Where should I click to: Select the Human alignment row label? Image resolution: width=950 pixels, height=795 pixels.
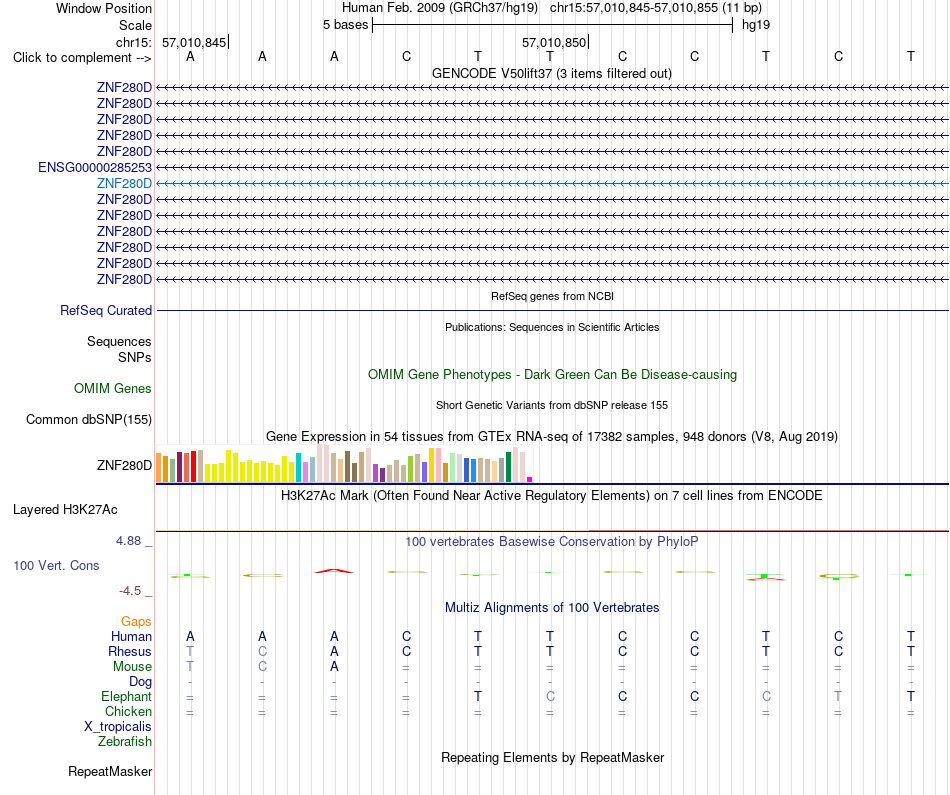[x=131, y=636]
